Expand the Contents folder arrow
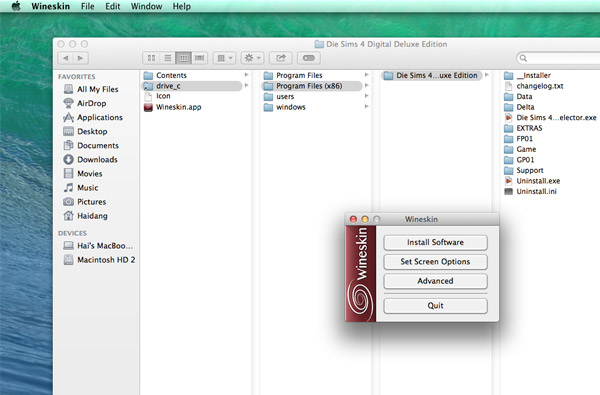The width and height of the screenshot is (600, 395). (x=247, y=75)
